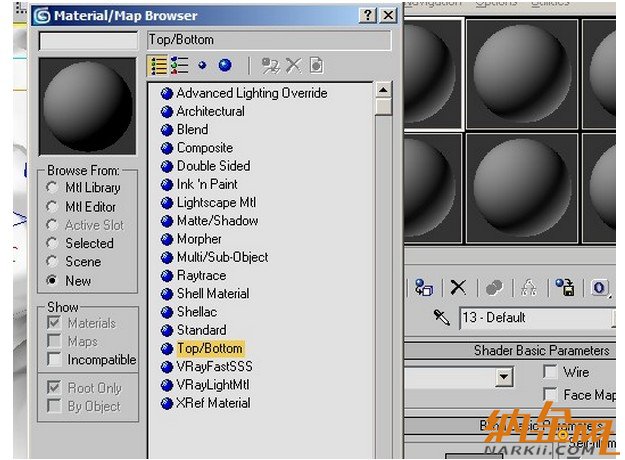This screenshot has height=460, width=625.
Task: Click Update Scene Materials from Library icon
Action: [x=270, y=66]
